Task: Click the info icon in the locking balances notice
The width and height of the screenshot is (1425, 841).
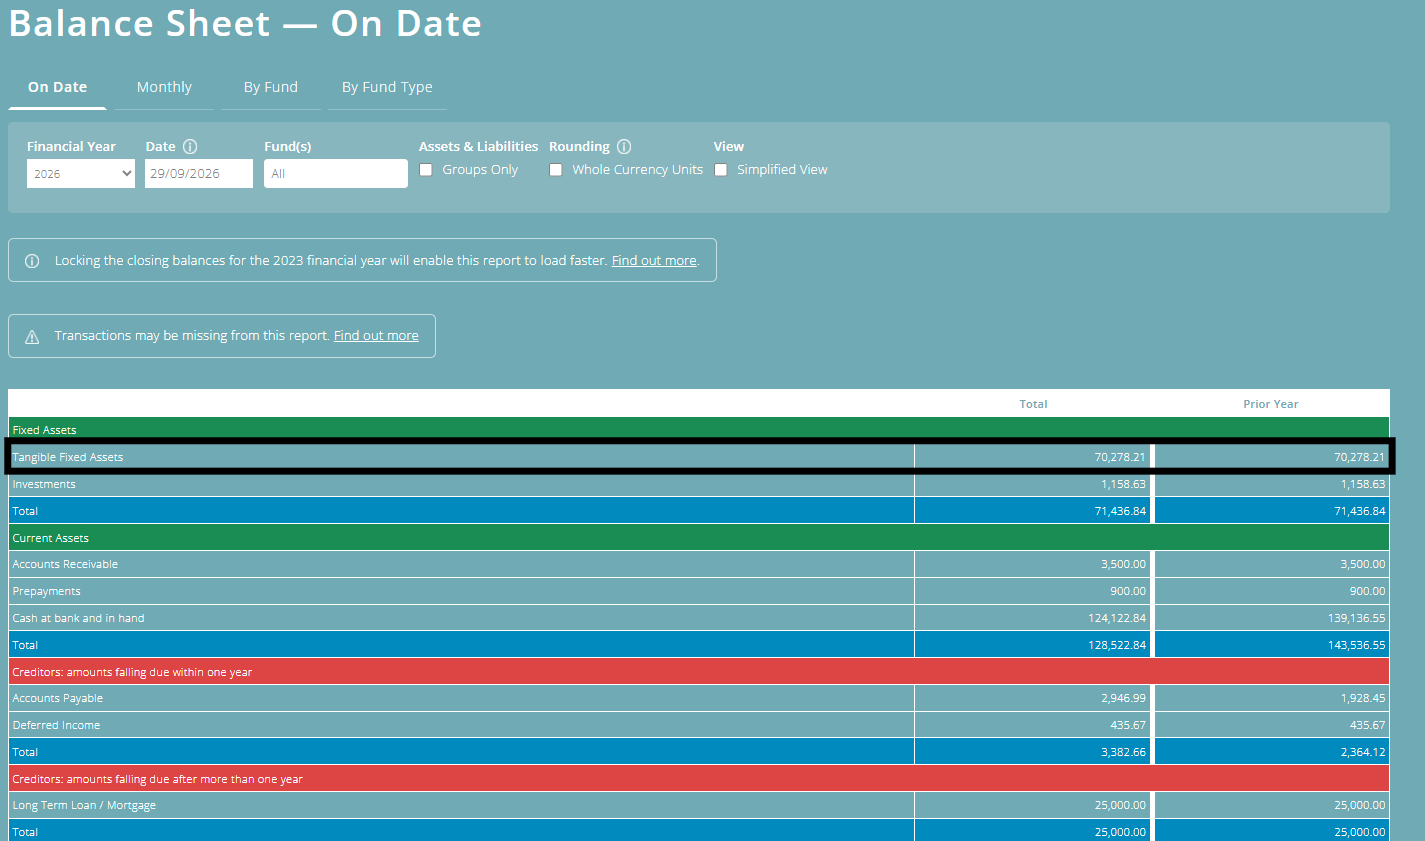Action: coord(32,261)
